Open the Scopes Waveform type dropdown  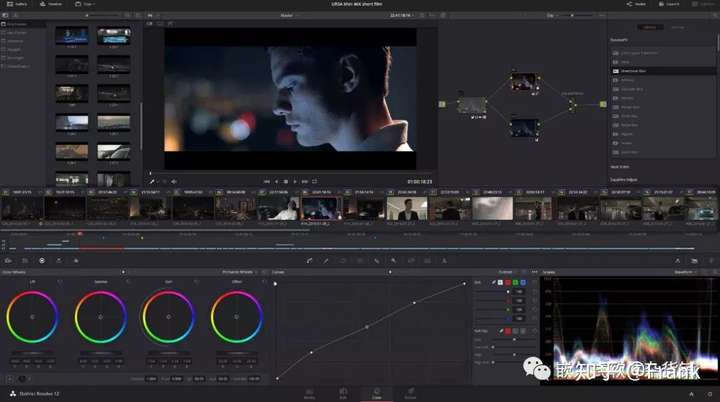686,272
